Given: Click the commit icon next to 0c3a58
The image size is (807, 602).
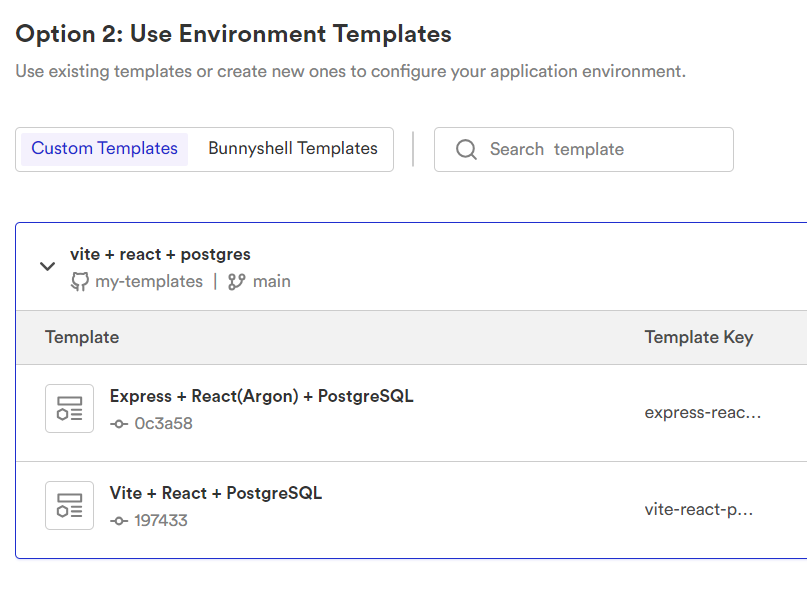Looking at the screenshot, I should coord(119,424).
